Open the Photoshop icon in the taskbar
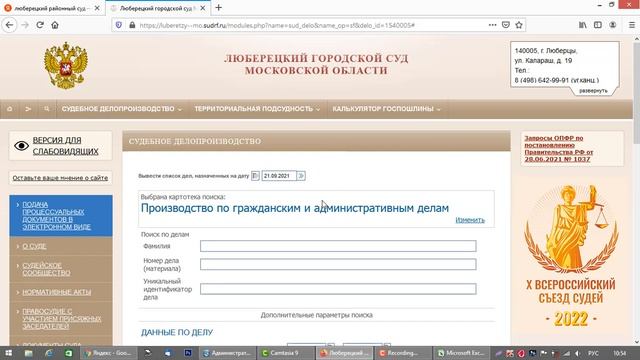640x360 pixels. [188, 353]
